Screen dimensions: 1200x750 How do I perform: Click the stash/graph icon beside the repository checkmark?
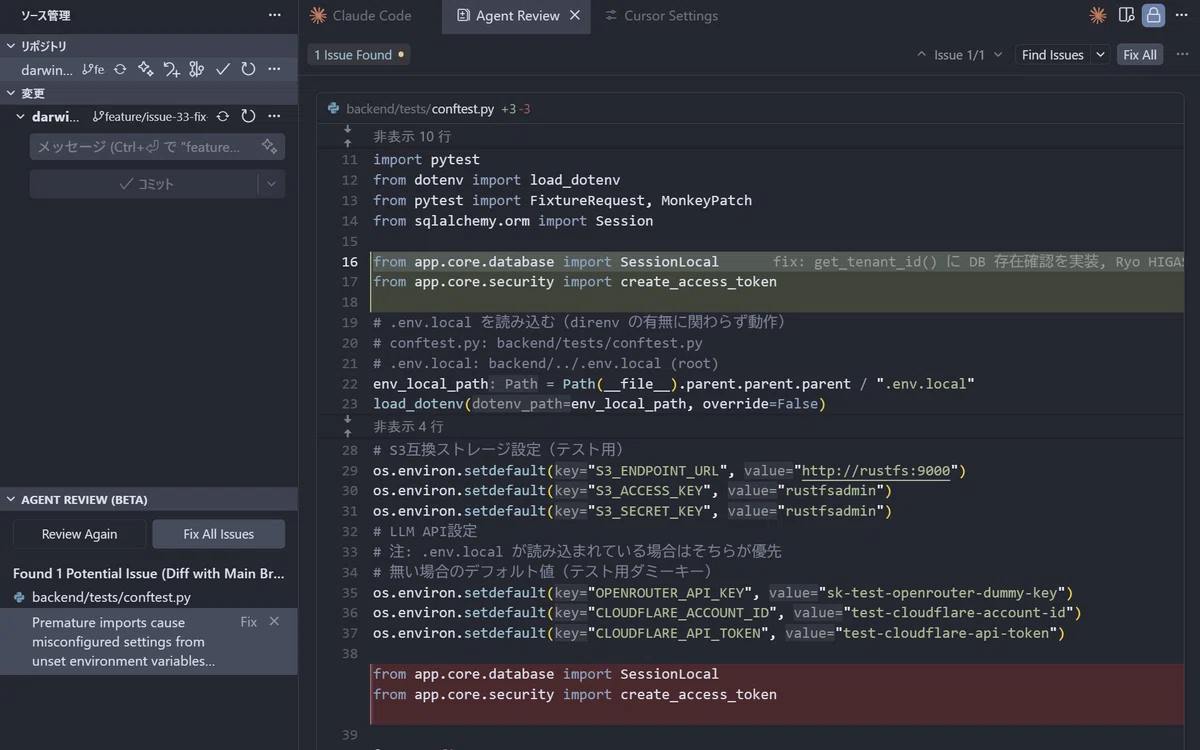pos(197,69)
